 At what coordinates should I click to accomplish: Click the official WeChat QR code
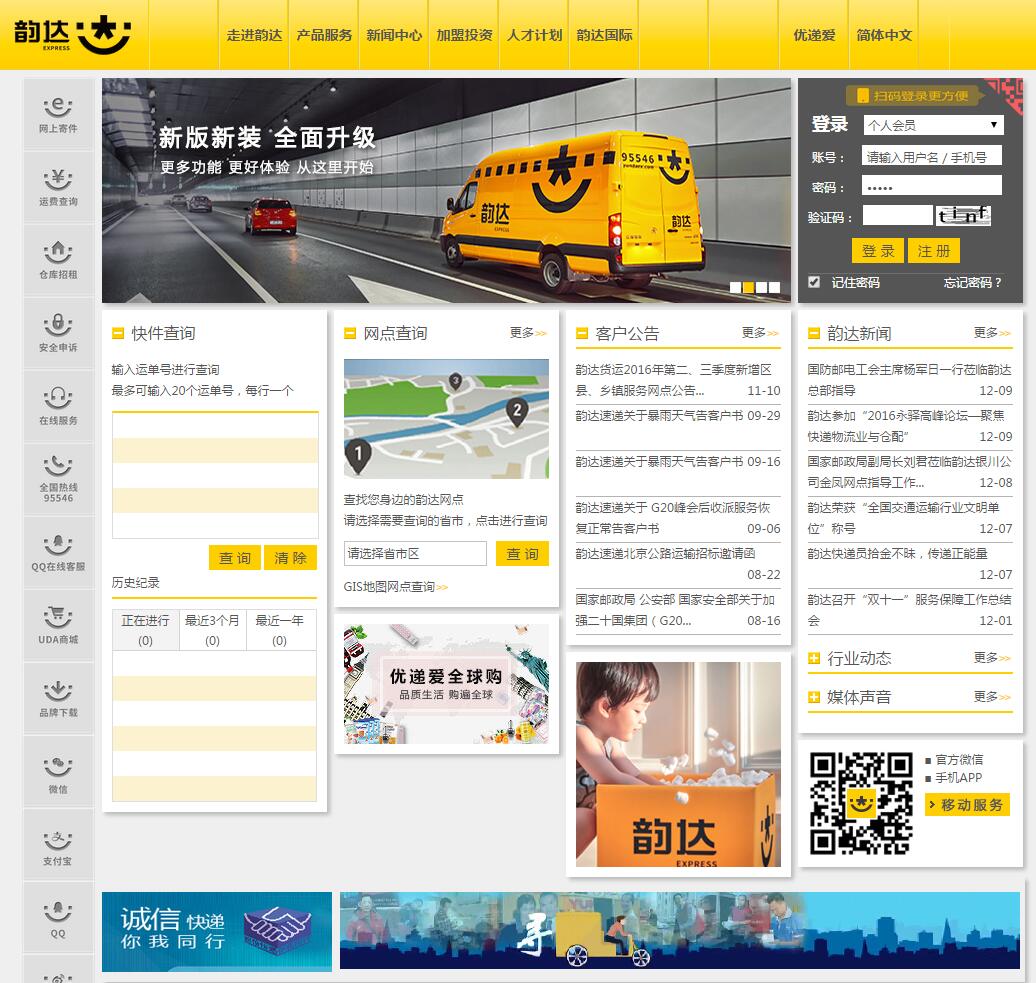861,803
